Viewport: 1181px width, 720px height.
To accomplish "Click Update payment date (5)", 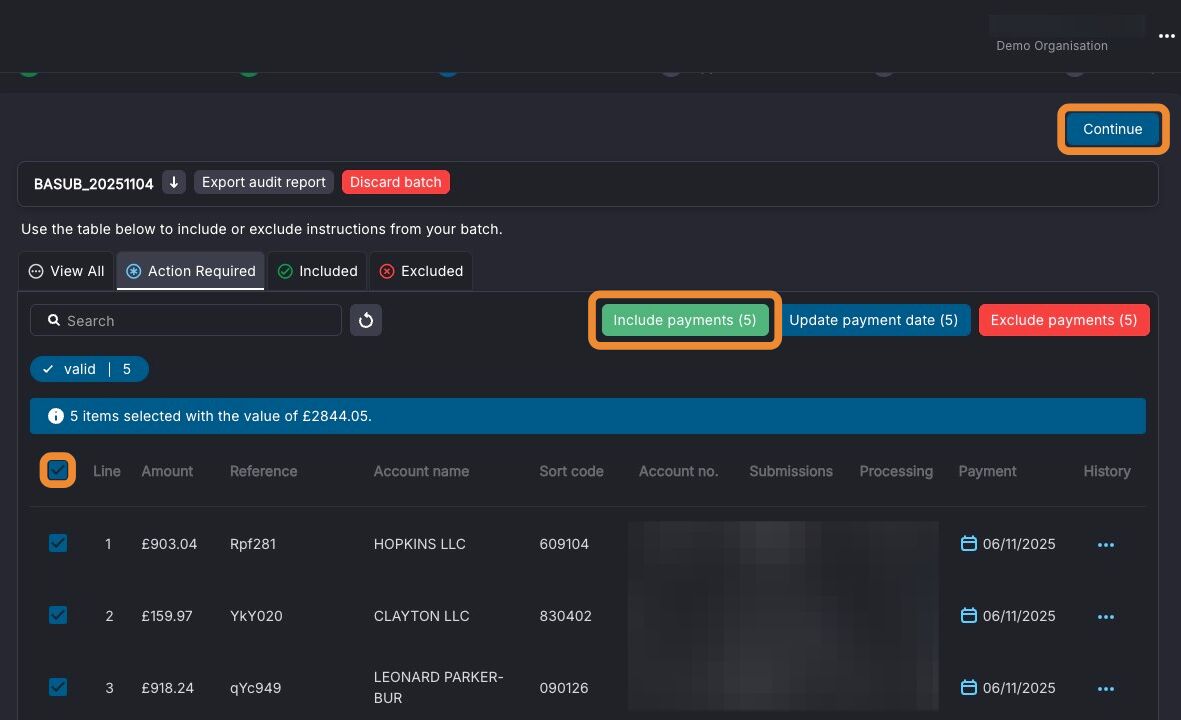I will [874, 320].
